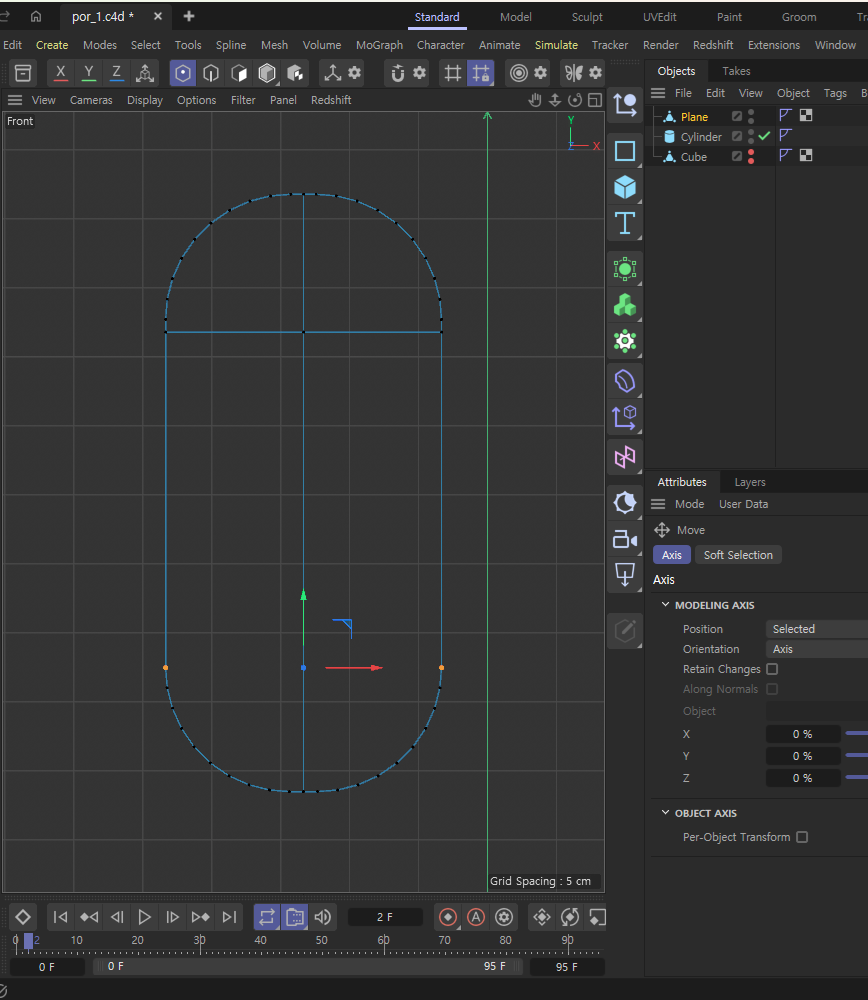Toggle Cube red visibility dots
The image size is (868, 1000).
[751, 156]
